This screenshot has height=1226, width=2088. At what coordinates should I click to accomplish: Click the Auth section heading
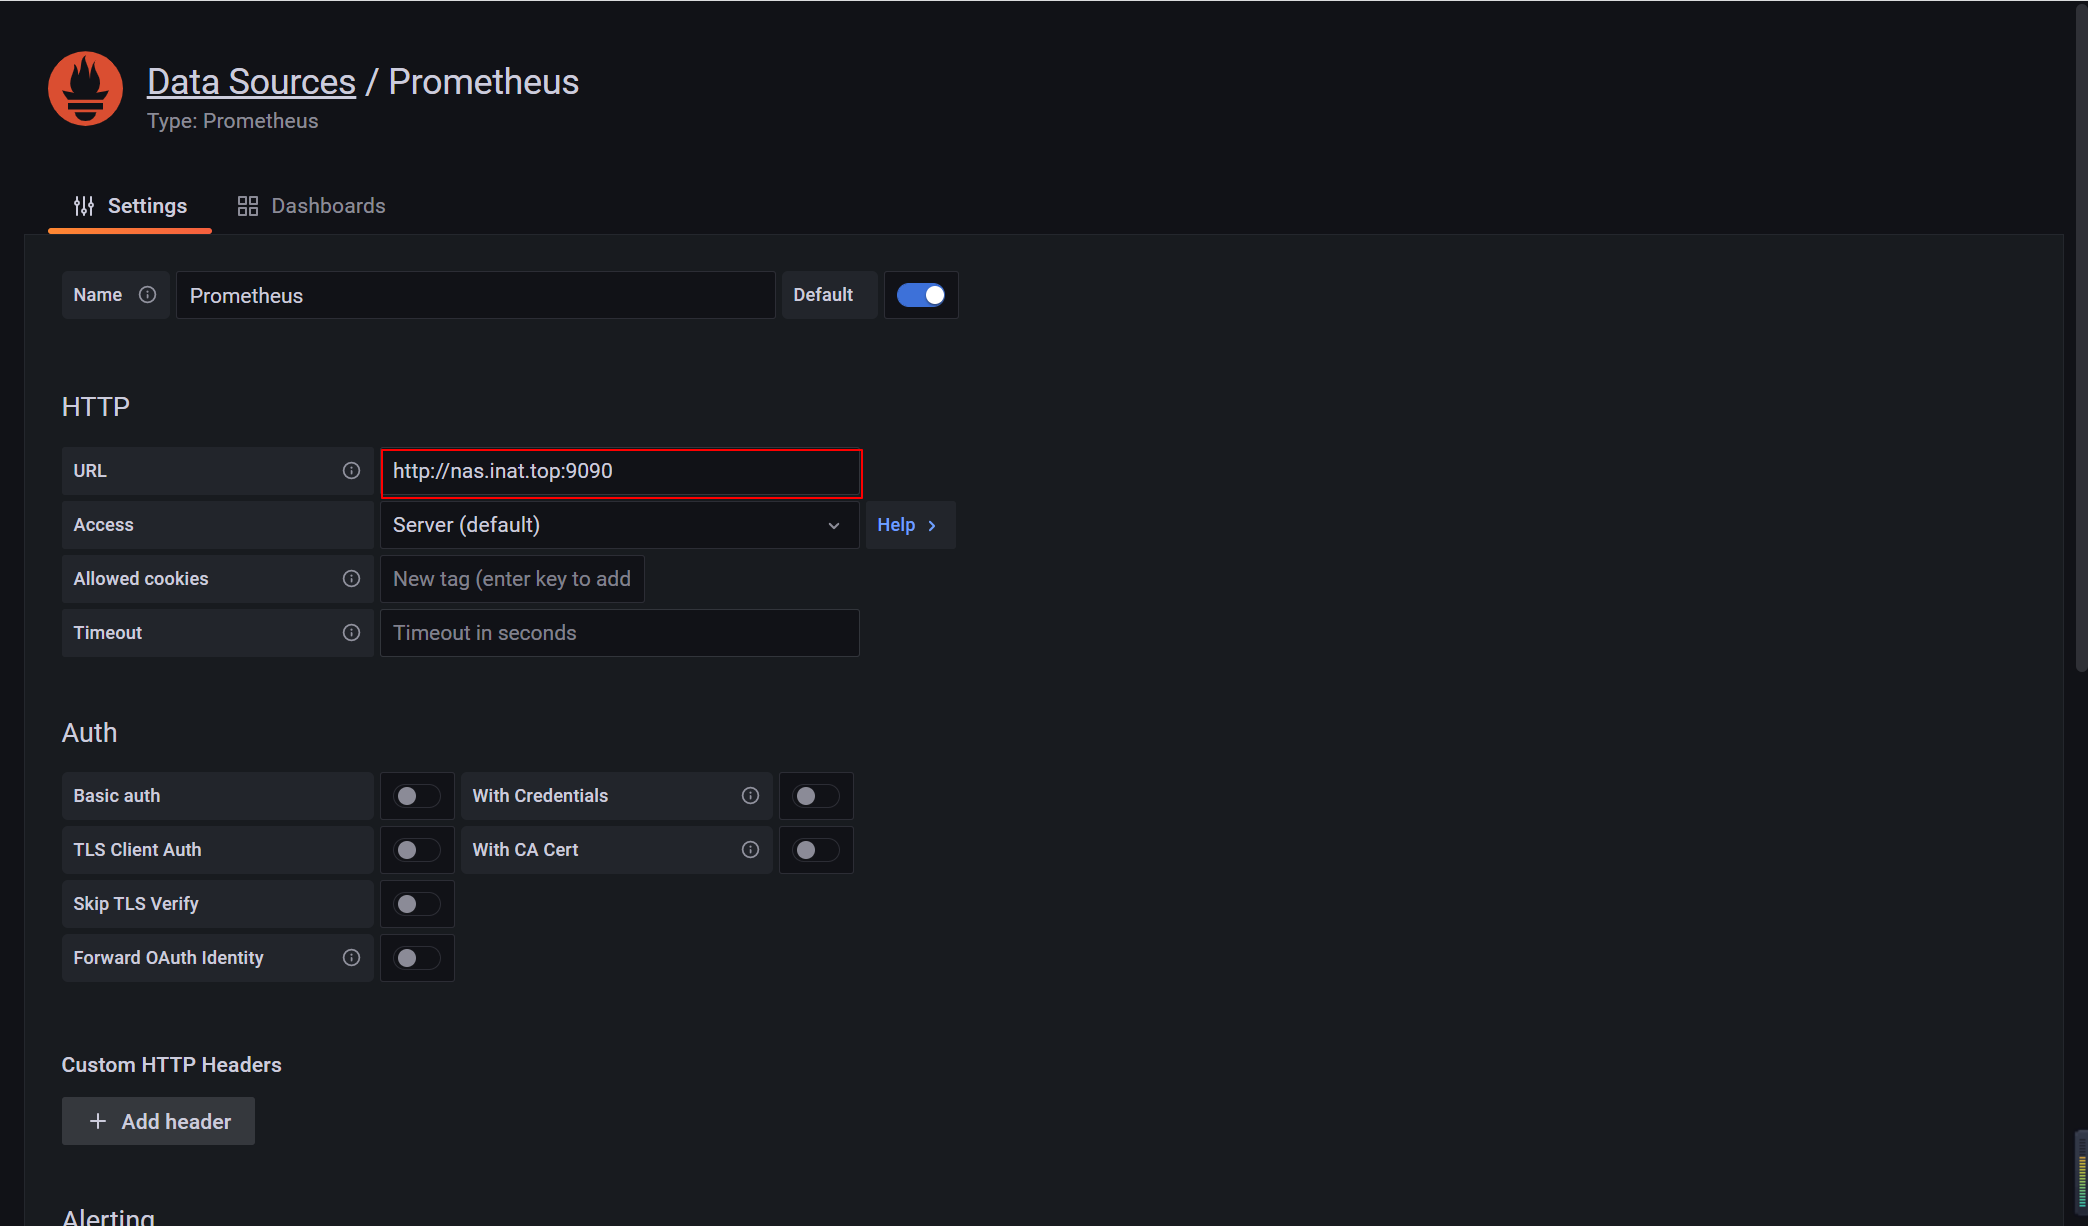click(x=89, y=733)
